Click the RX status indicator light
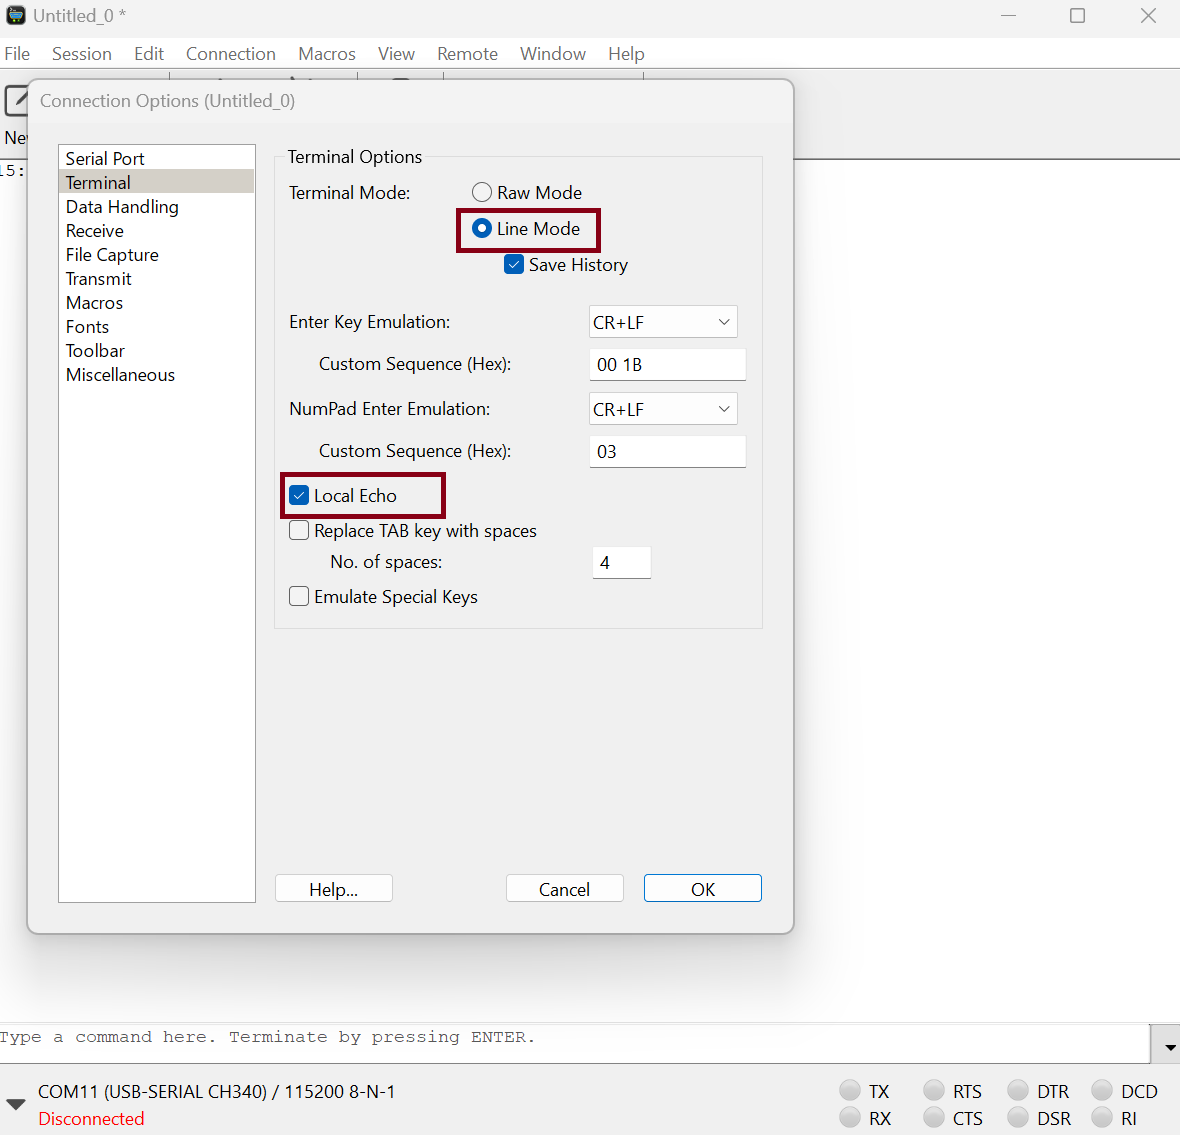This screenshot has height=1135, width=1180. pyautogui.click(x=850, y=1117)
